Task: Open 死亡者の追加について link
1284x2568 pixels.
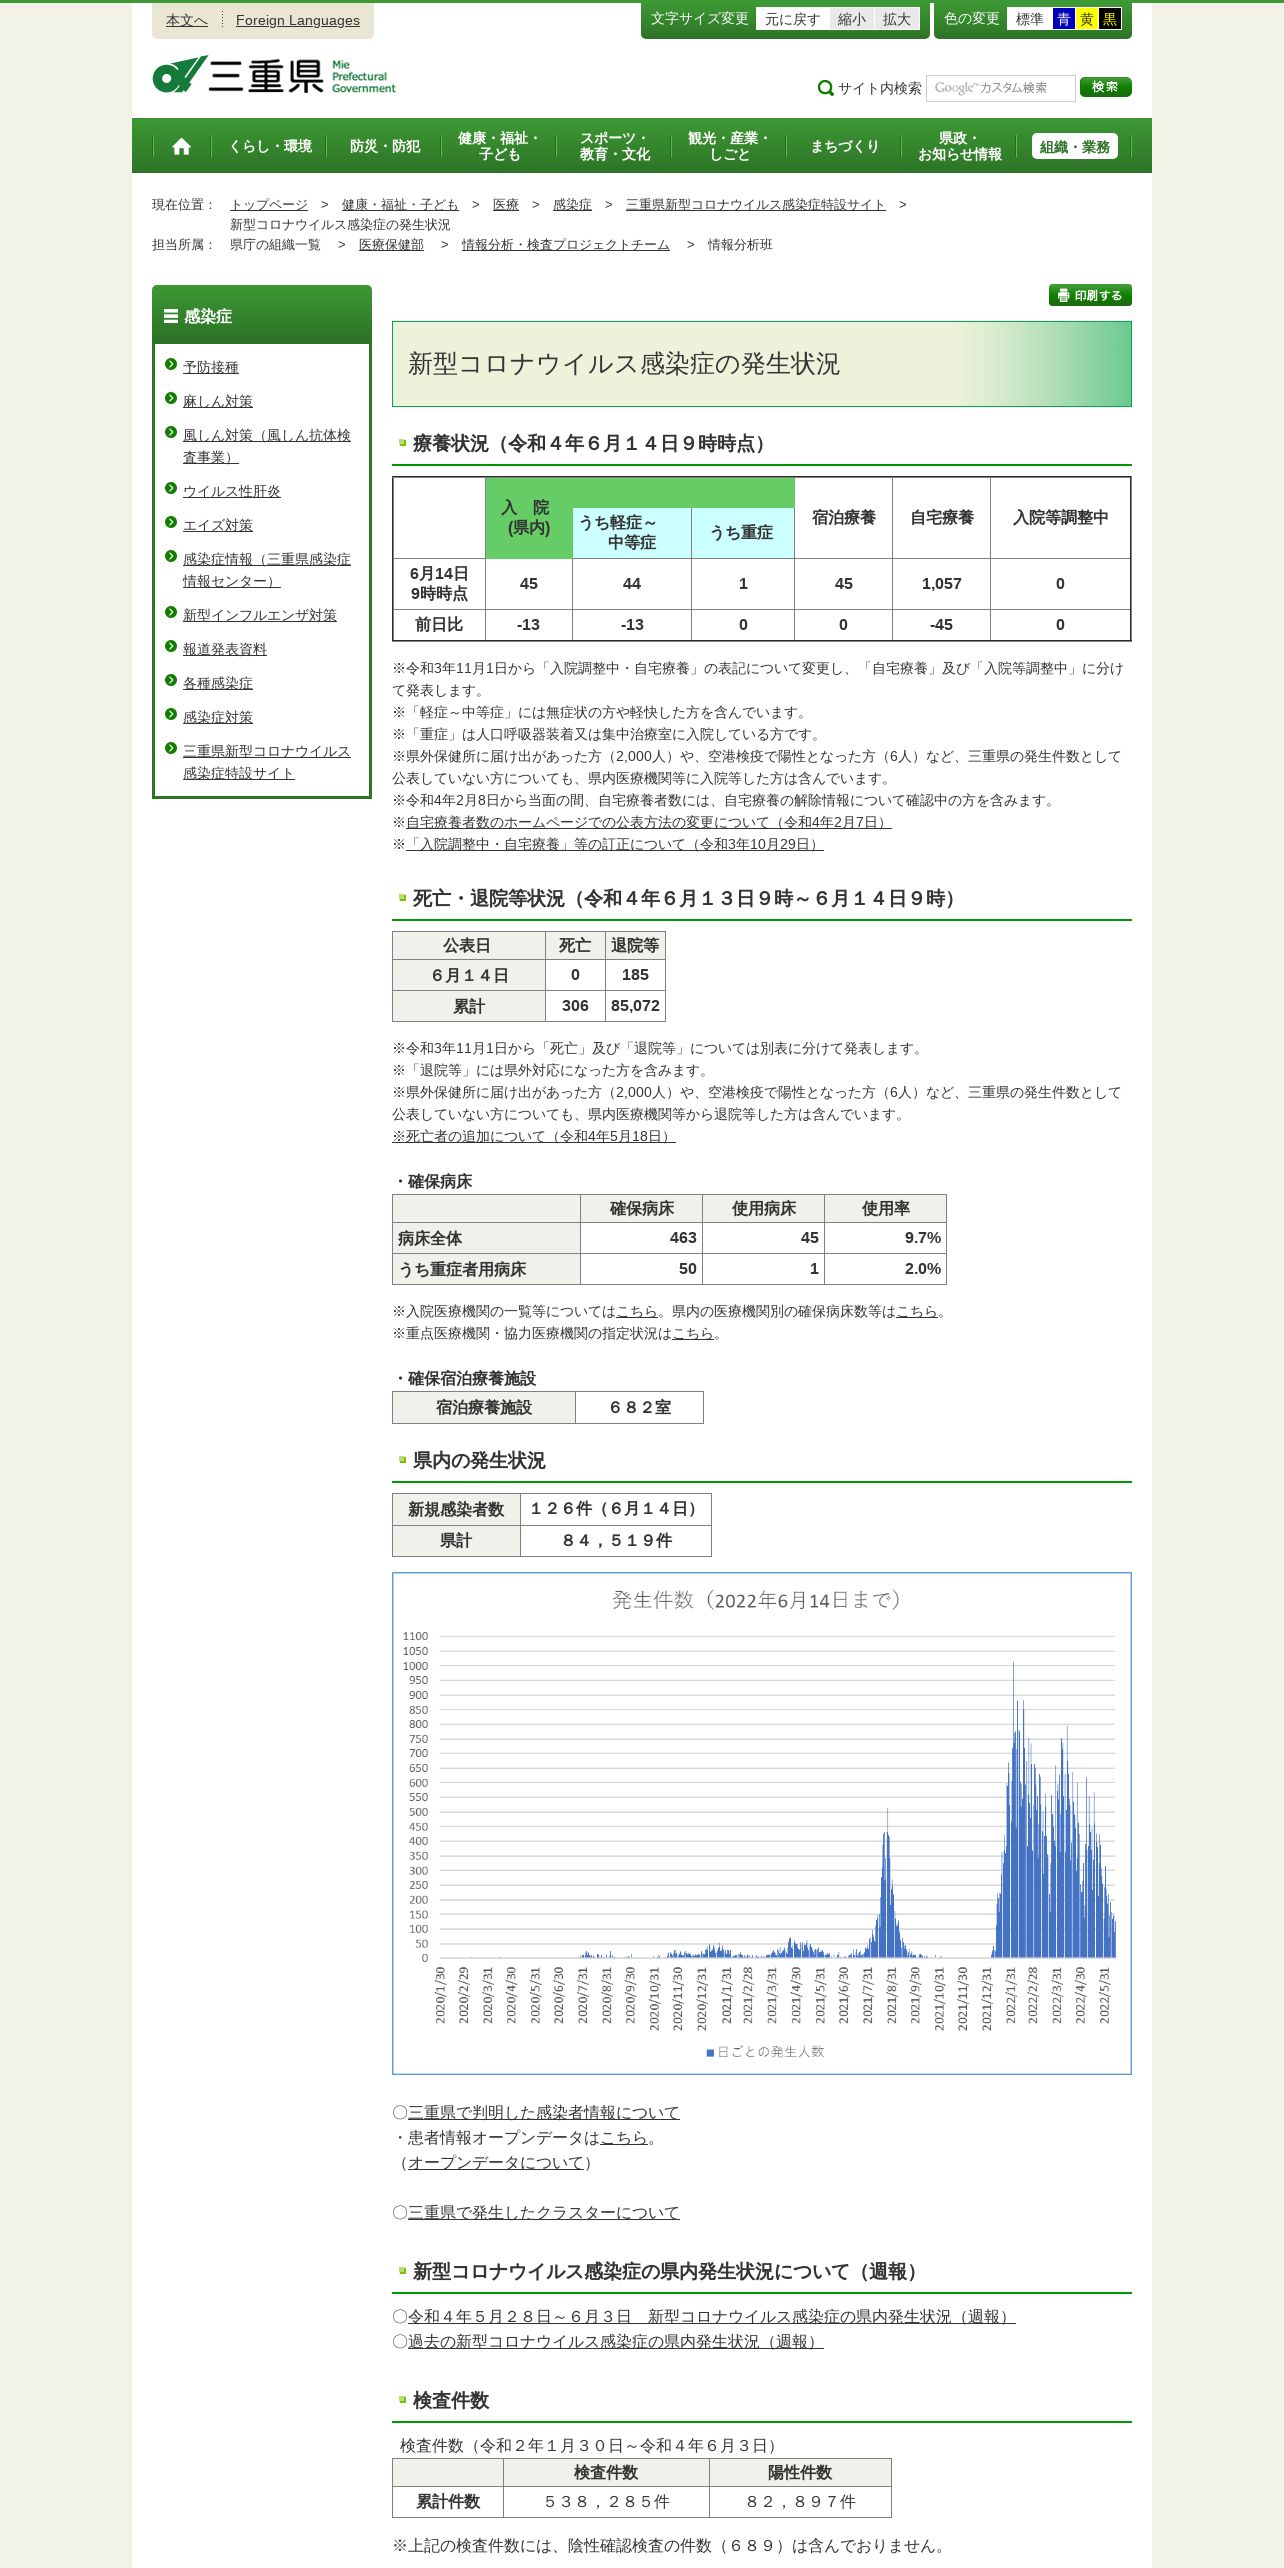Action: coord(534,1136)
